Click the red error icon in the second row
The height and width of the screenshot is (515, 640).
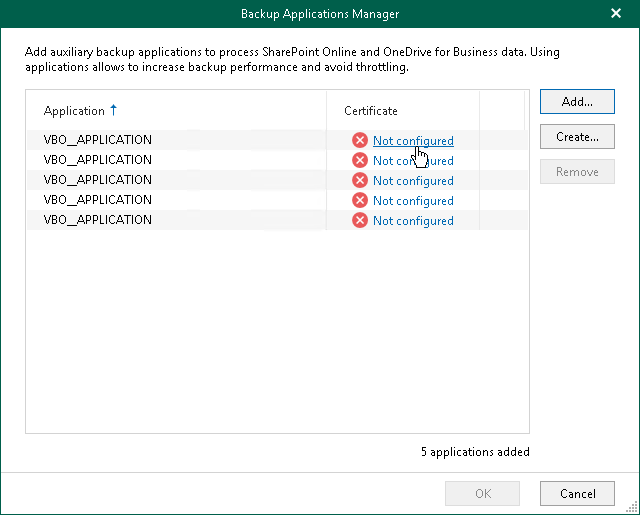coord(360,160)
